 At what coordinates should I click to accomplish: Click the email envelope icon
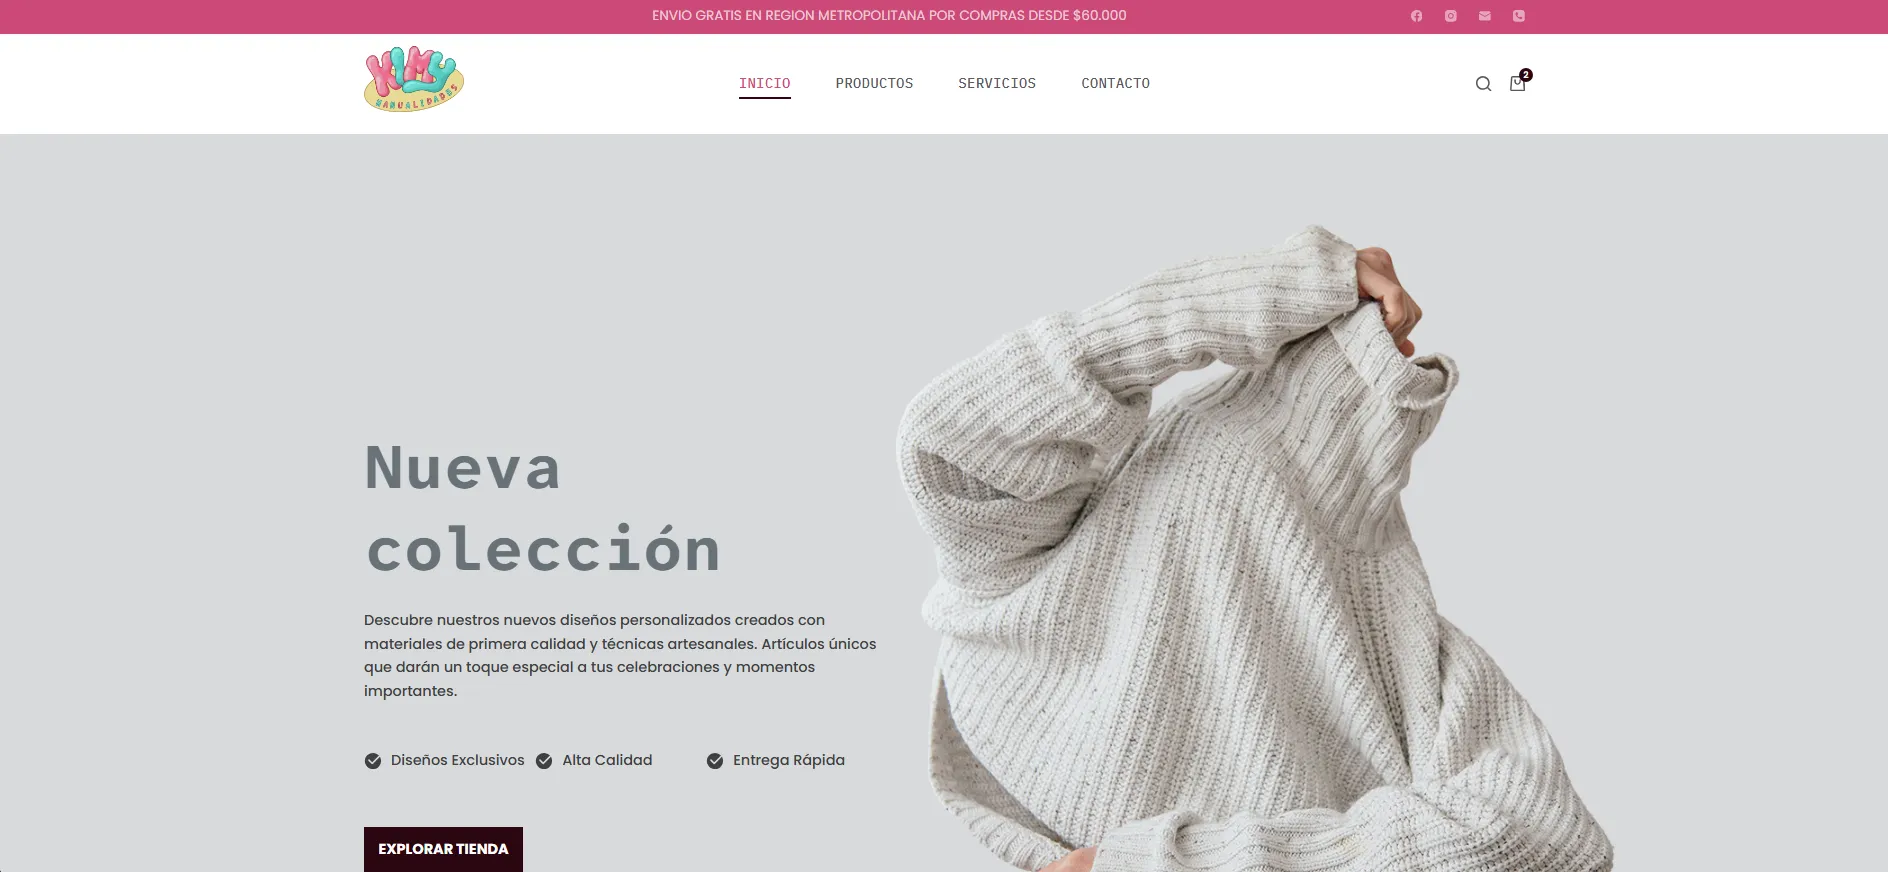(1484, 16)
